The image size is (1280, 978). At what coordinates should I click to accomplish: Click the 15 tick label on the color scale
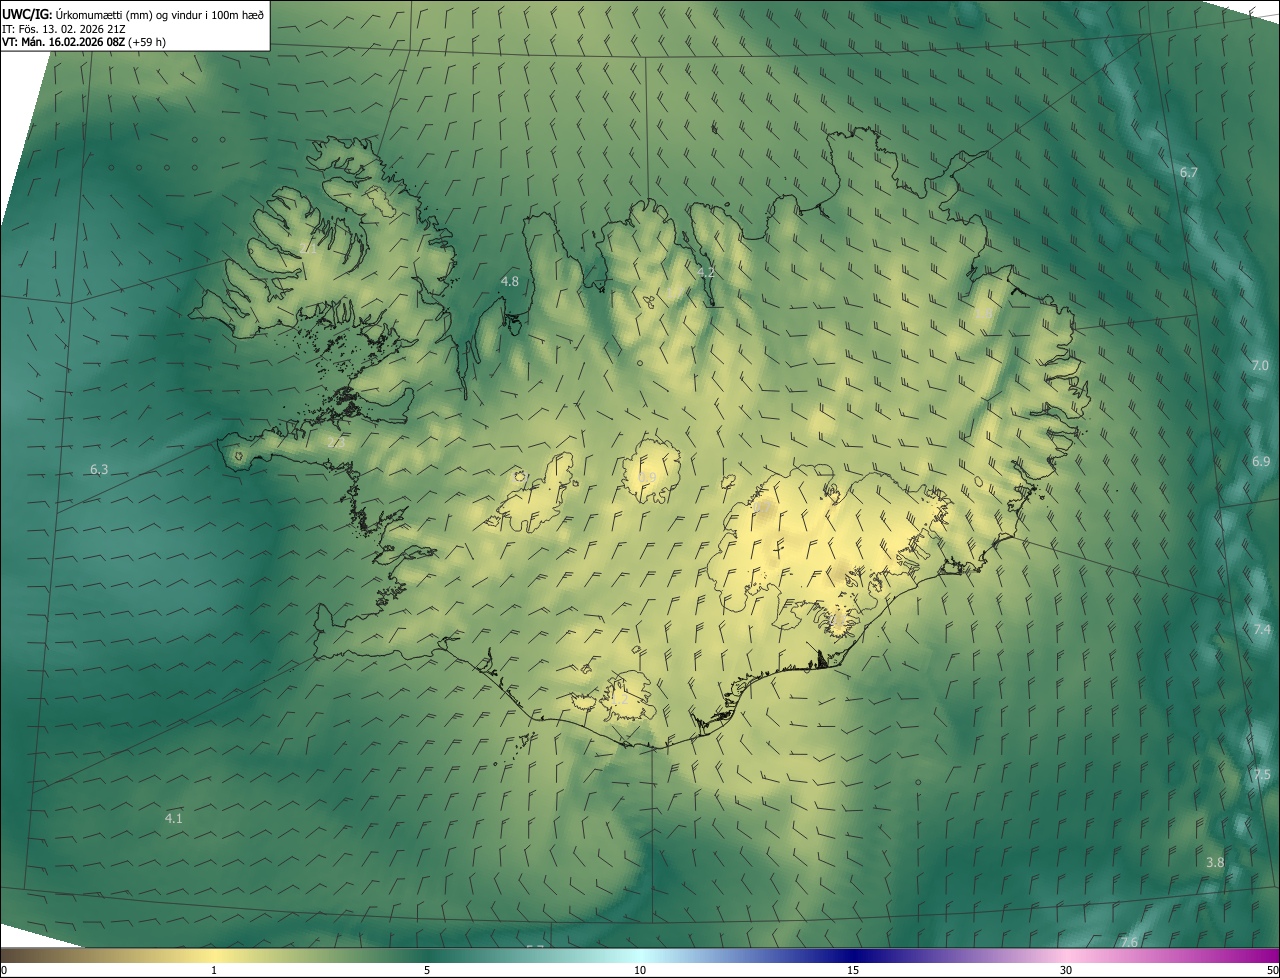853,970
